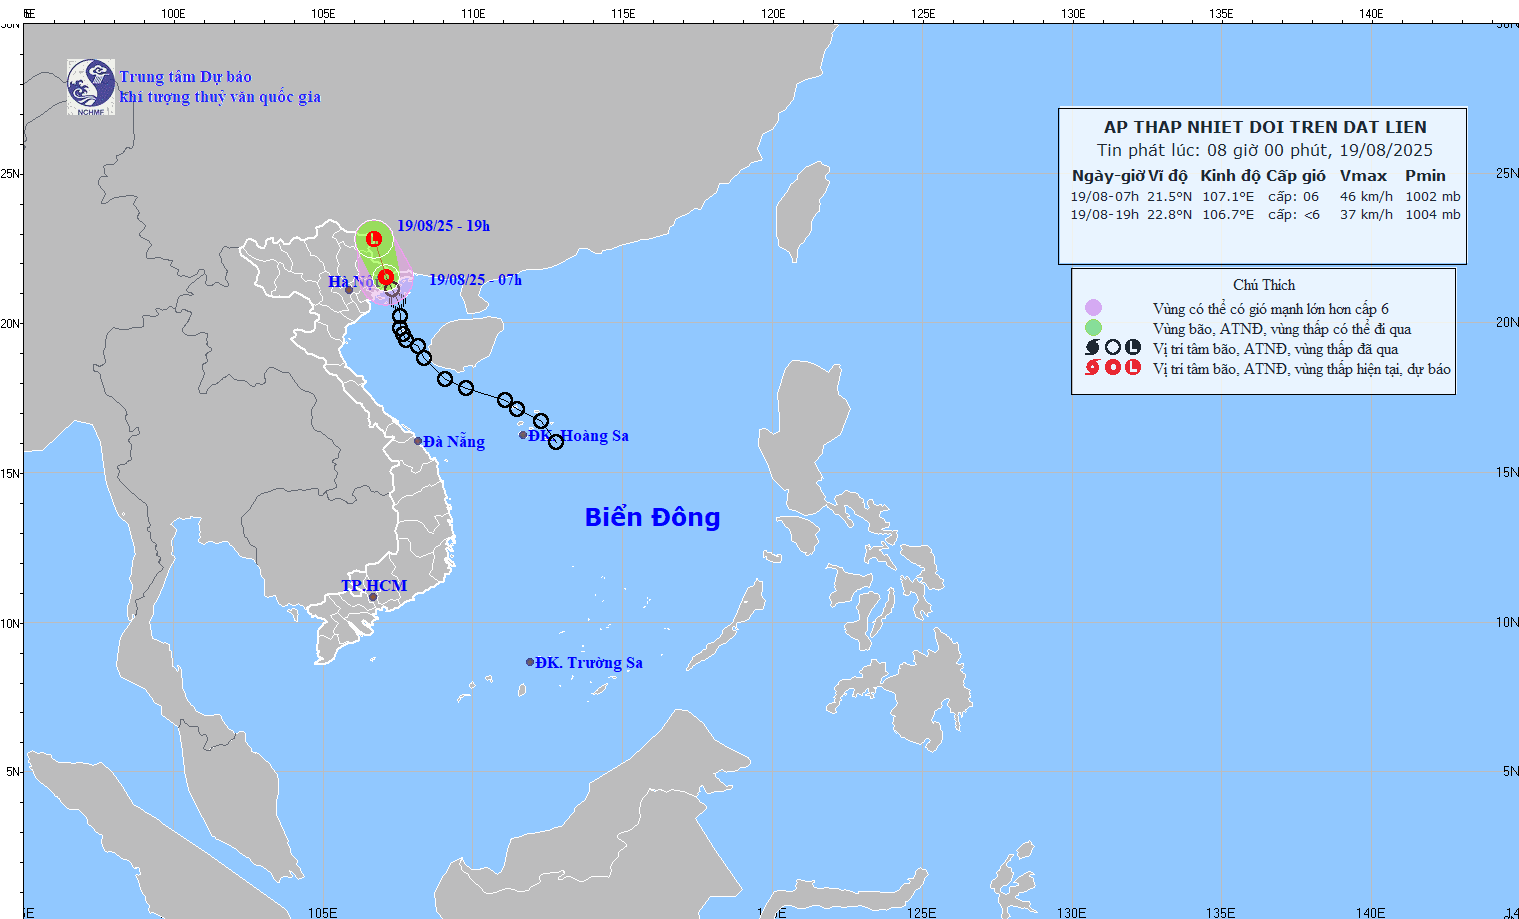Click the Trung tâm Dự báo header text
This screenshot has width=1519, height=919.
(x=185, y=76)
